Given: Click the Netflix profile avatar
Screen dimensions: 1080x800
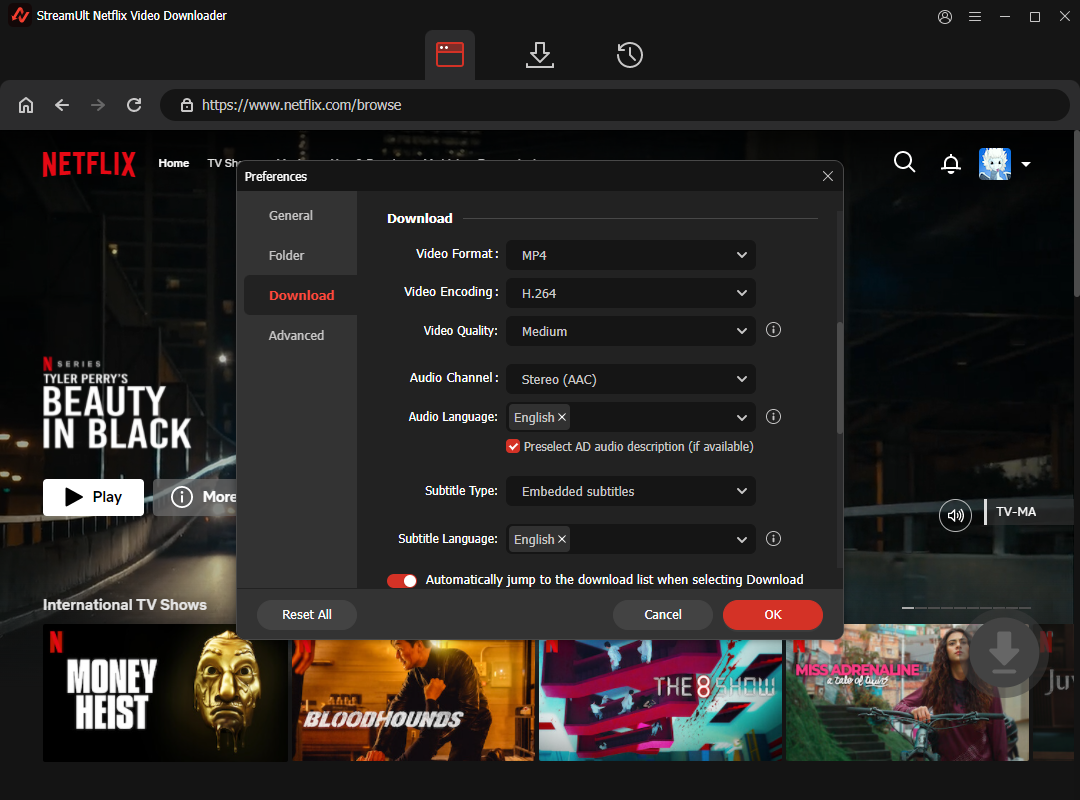Looking at the screenshot, I should tap(995, 164).
